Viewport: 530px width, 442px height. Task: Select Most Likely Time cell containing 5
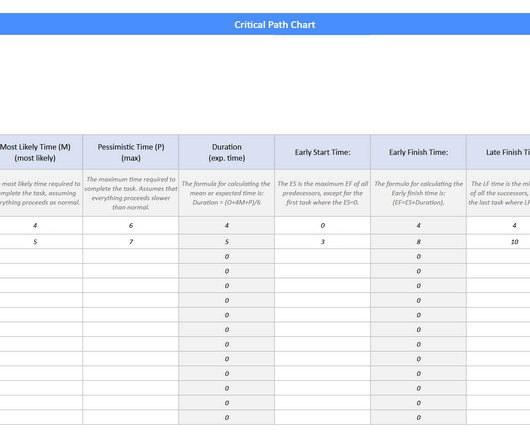click(x=41, y=242)
